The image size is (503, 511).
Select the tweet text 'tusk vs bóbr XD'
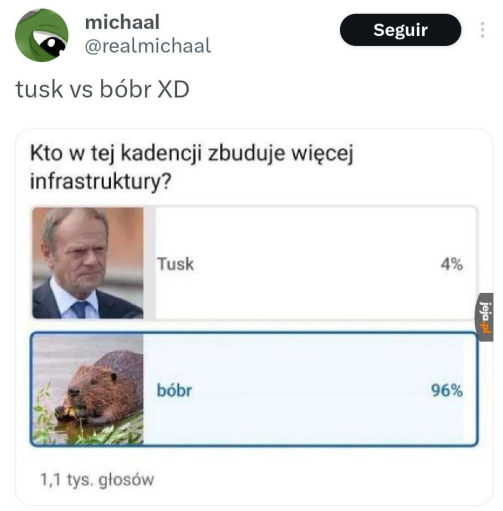tap(103, 89)
